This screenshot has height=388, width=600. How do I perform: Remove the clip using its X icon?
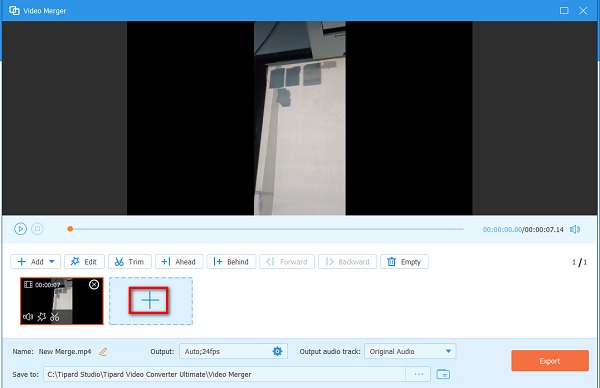click(x=94, y=284)
